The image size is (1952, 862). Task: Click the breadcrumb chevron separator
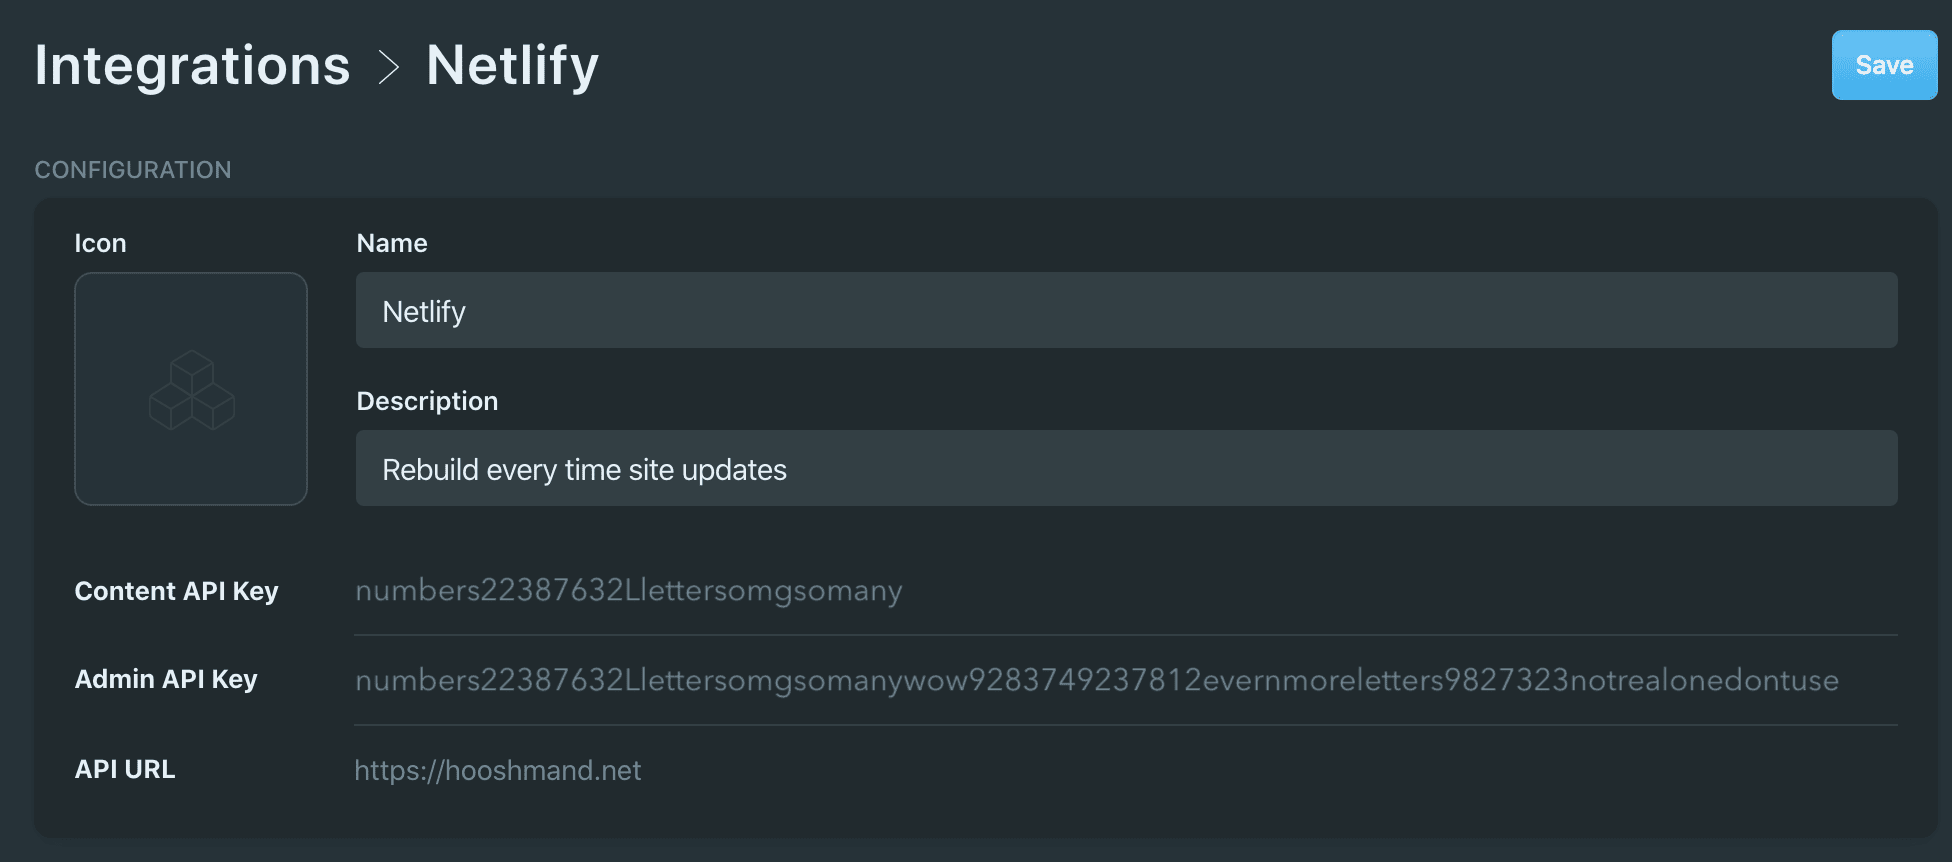[x=389, y=67]
